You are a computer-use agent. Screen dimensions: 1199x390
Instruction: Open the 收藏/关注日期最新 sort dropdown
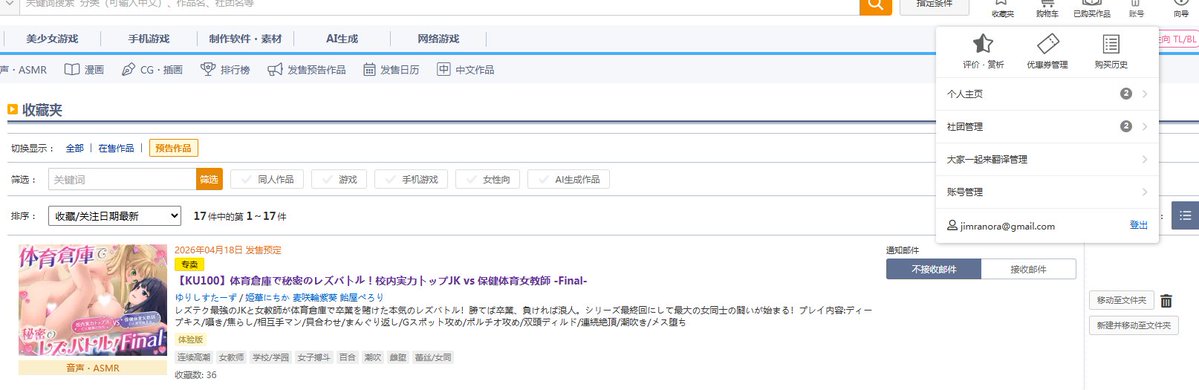coord(115,216)
